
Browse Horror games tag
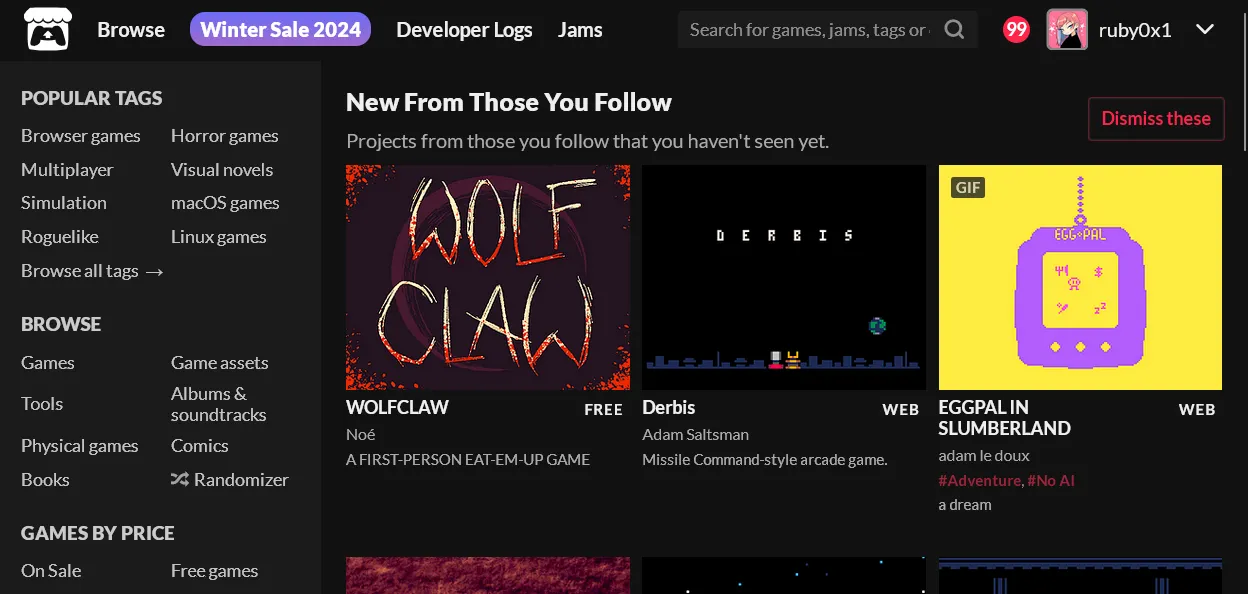tap(225, 136)
